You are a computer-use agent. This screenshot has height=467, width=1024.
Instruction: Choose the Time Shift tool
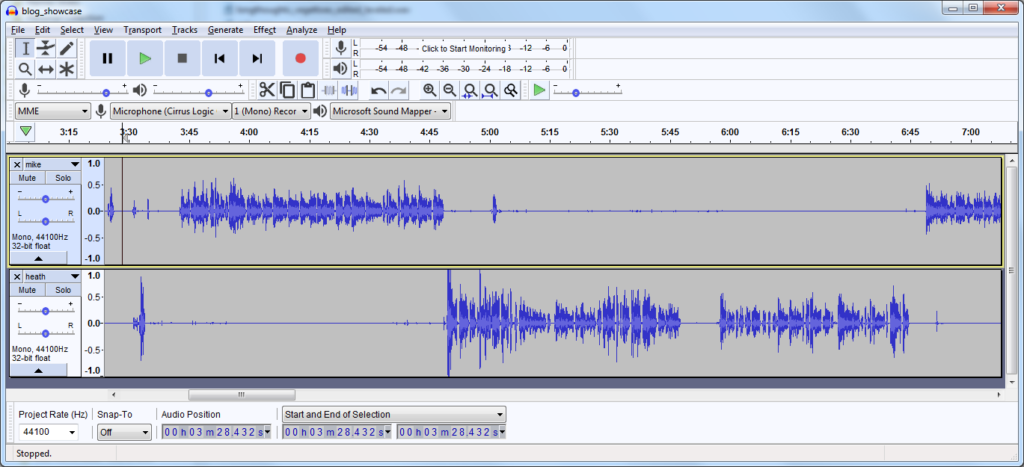click(46, 69)
